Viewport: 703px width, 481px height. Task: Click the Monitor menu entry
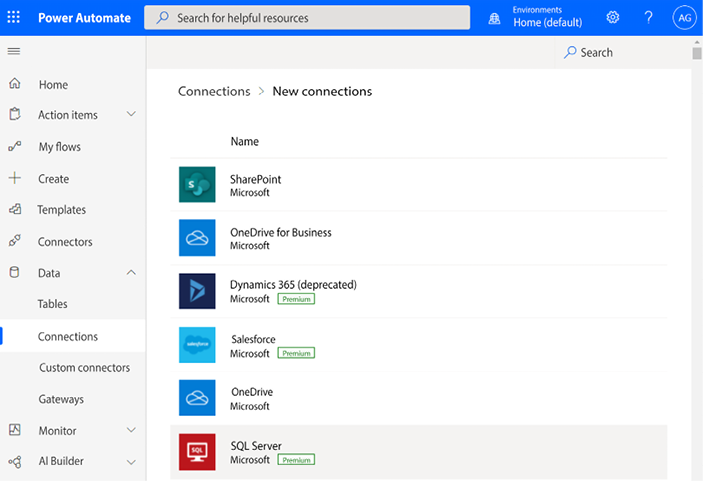[x=57, y=431]
